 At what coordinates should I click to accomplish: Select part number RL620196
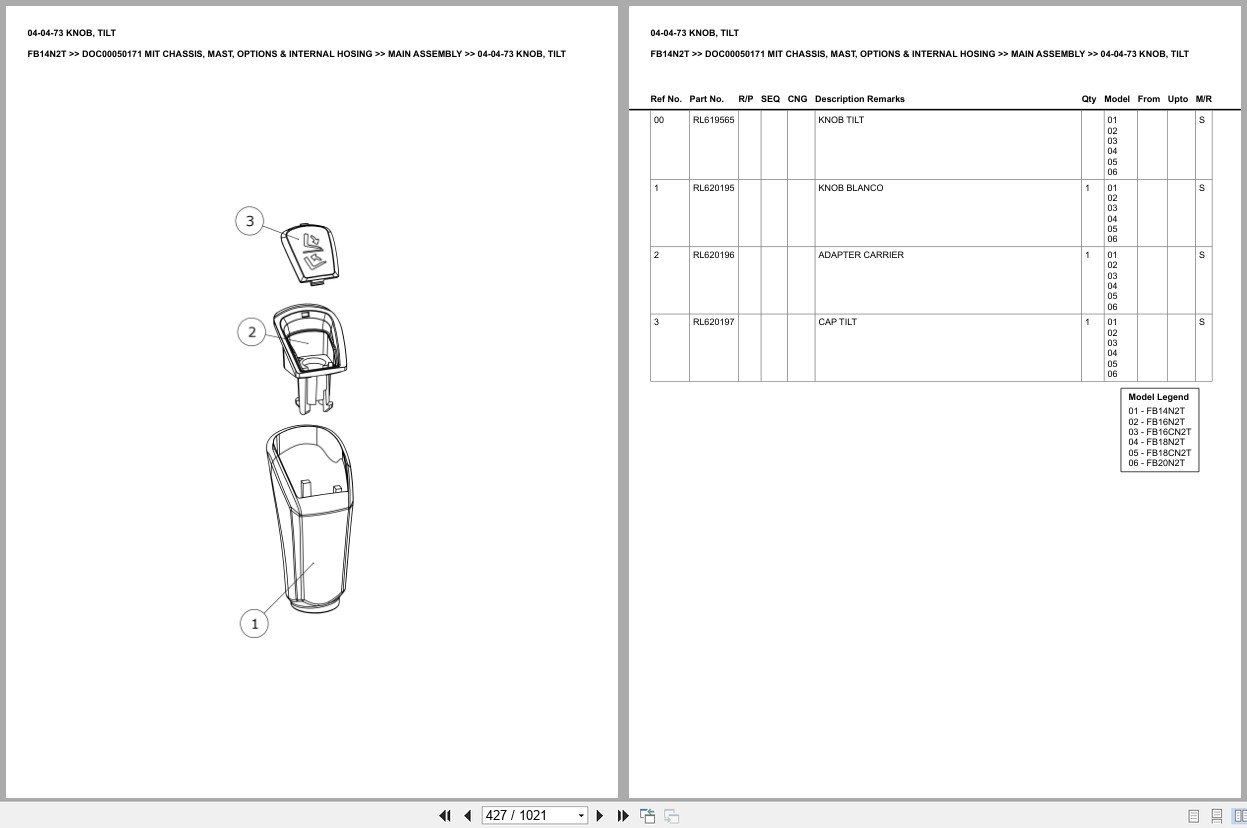713,255
